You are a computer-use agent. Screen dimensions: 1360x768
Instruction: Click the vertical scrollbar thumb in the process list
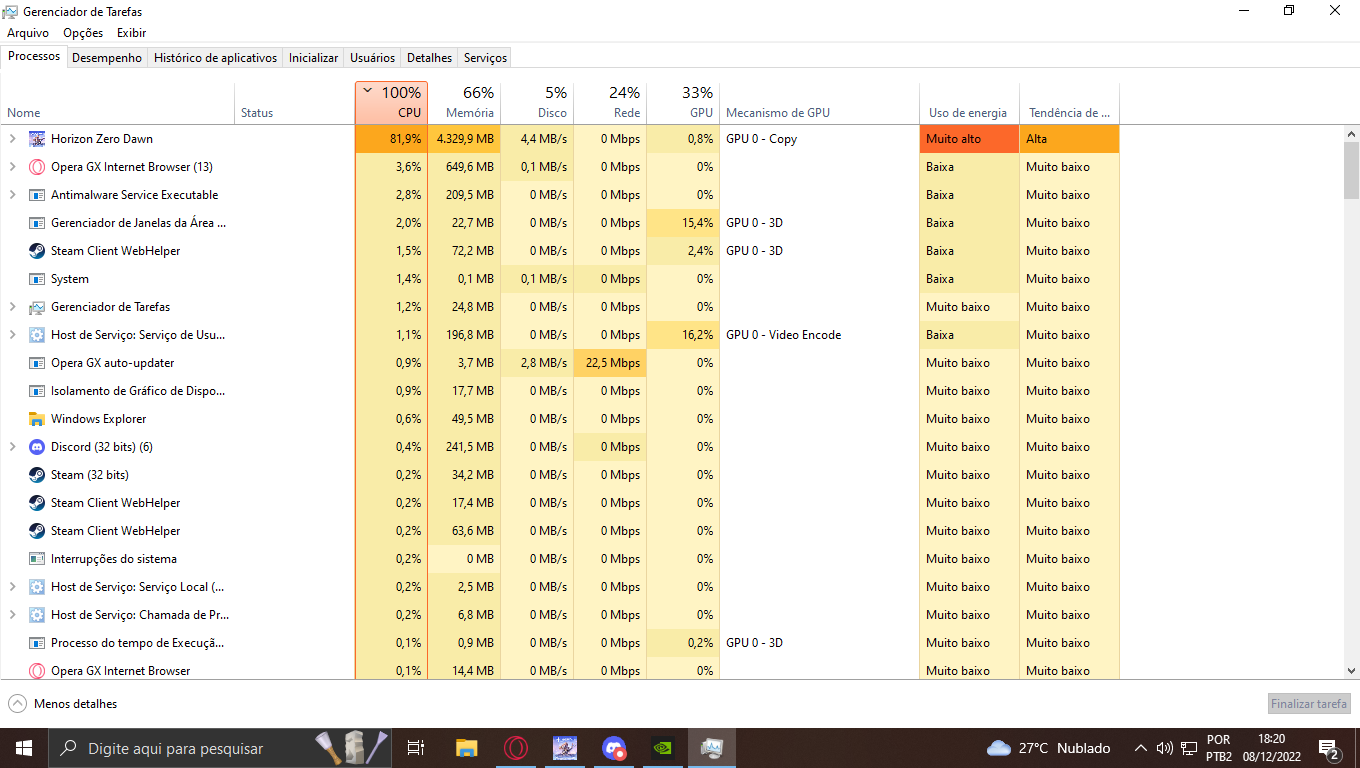1351,170
